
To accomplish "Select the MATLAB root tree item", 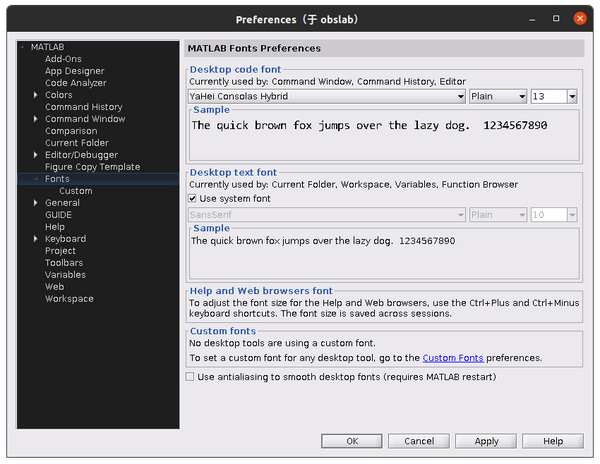I will click(47, 47).
